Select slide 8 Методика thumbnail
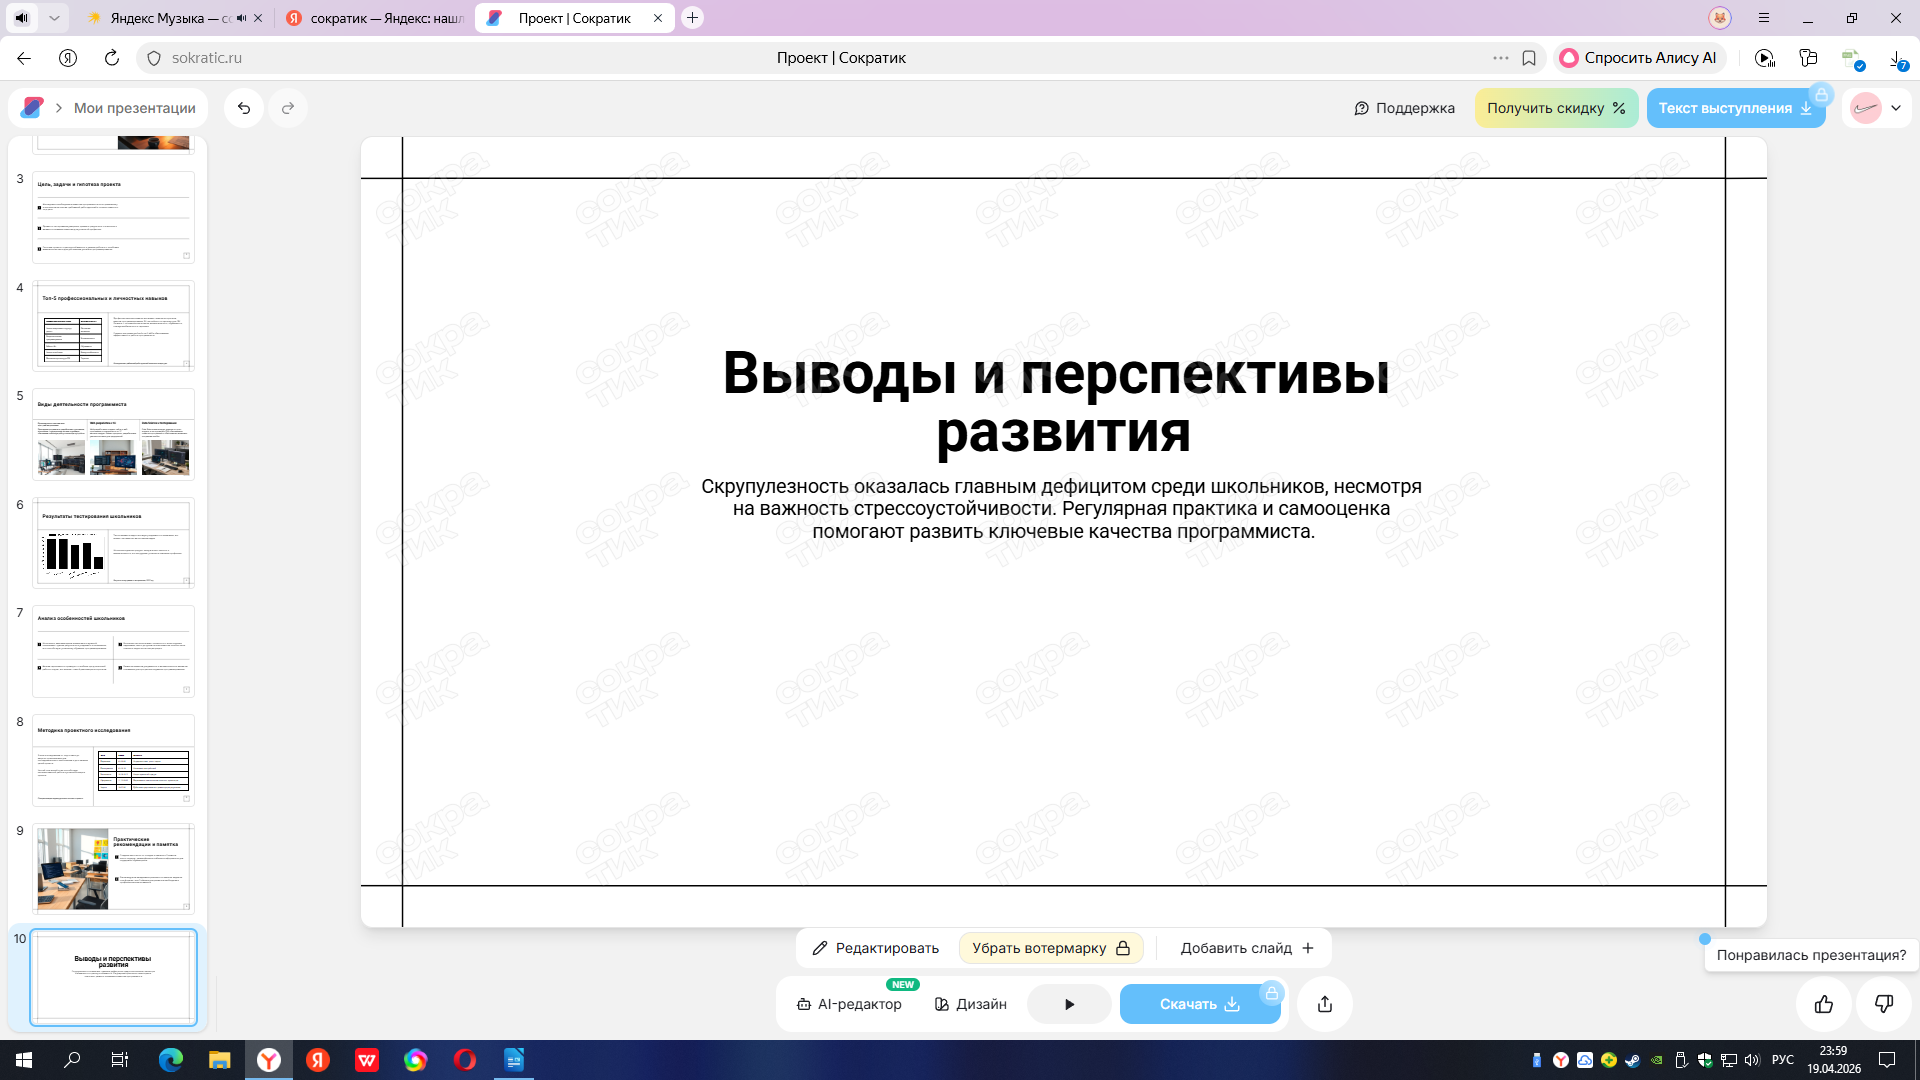This screenshot has height=1080, width=1920. tap(113, 760)
